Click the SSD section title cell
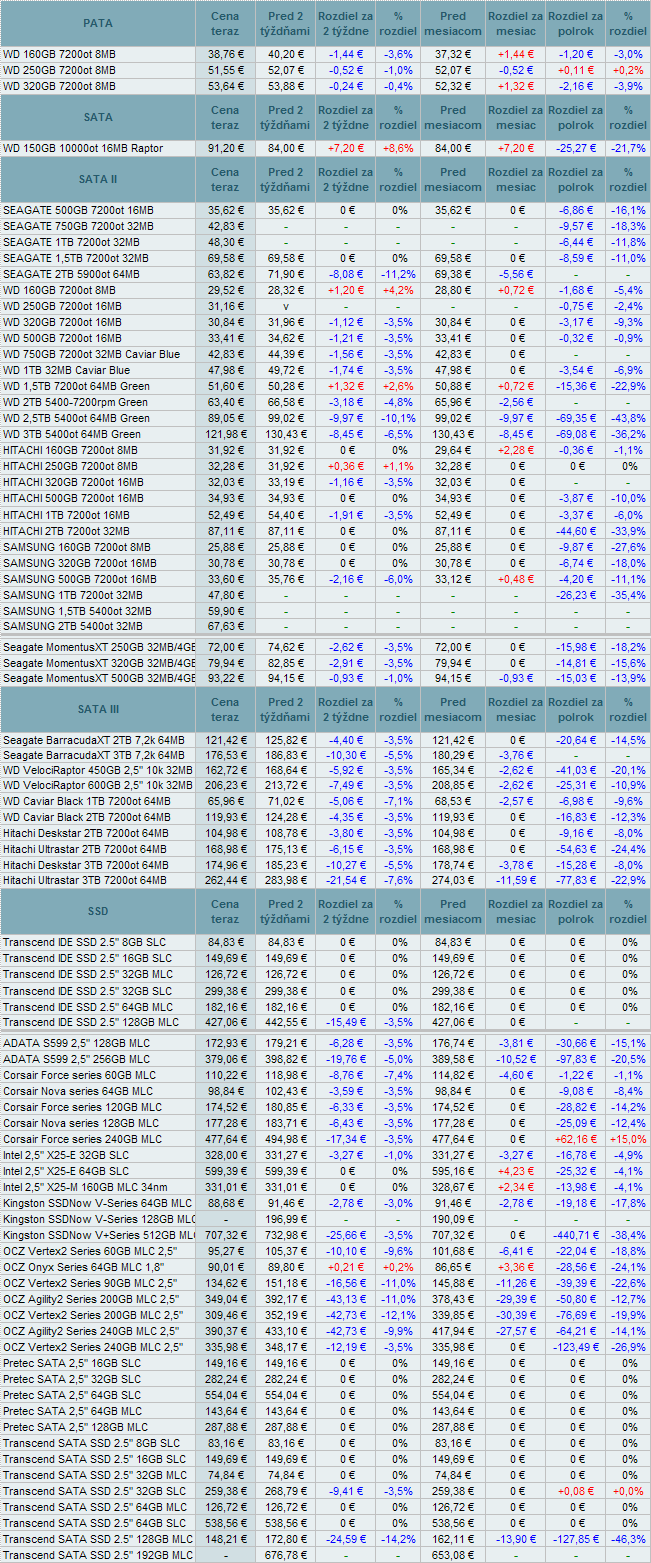The height and width of the screenshot is (1563, 651). coord(98,911)
